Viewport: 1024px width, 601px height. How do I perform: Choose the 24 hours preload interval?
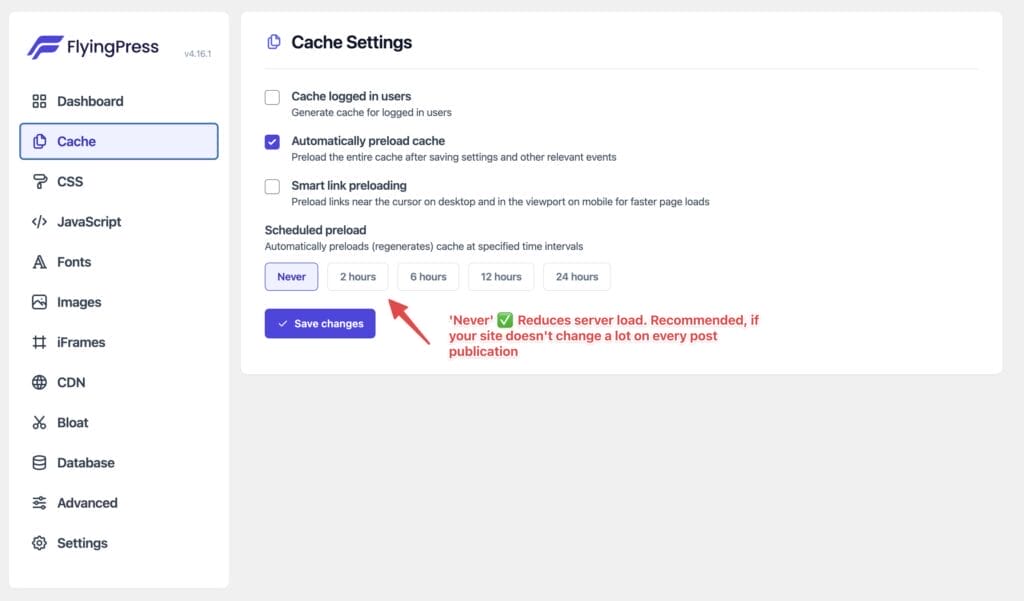[577, 277]
